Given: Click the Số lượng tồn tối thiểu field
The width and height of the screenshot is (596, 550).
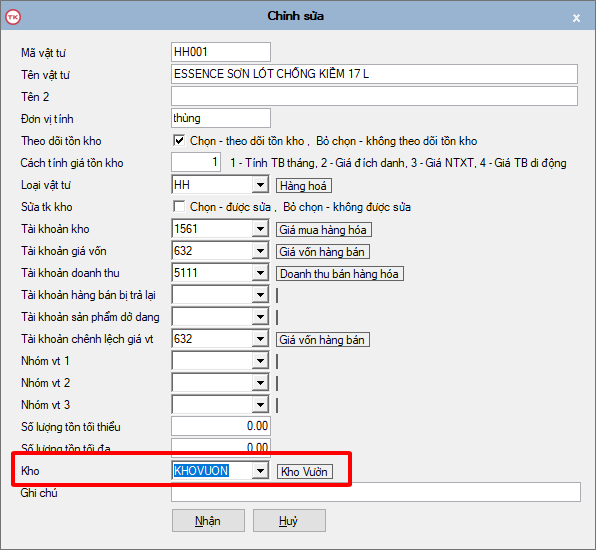Looking at the screenshot, I should pyautogui.click(x=221, y=426).
